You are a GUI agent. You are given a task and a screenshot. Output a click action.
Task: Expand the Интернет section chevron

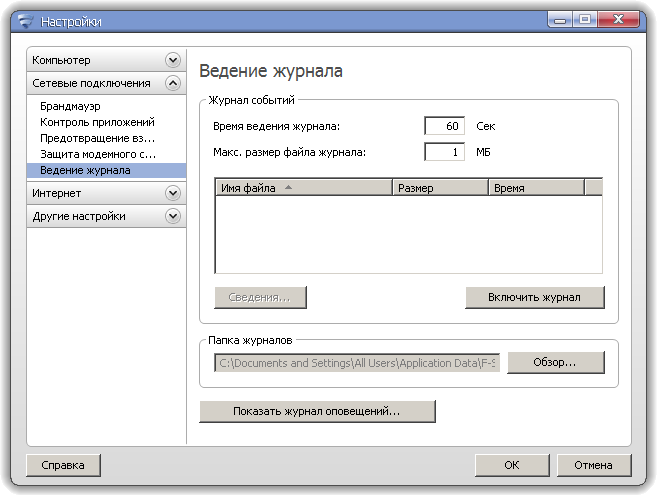[x=173, y=193]
